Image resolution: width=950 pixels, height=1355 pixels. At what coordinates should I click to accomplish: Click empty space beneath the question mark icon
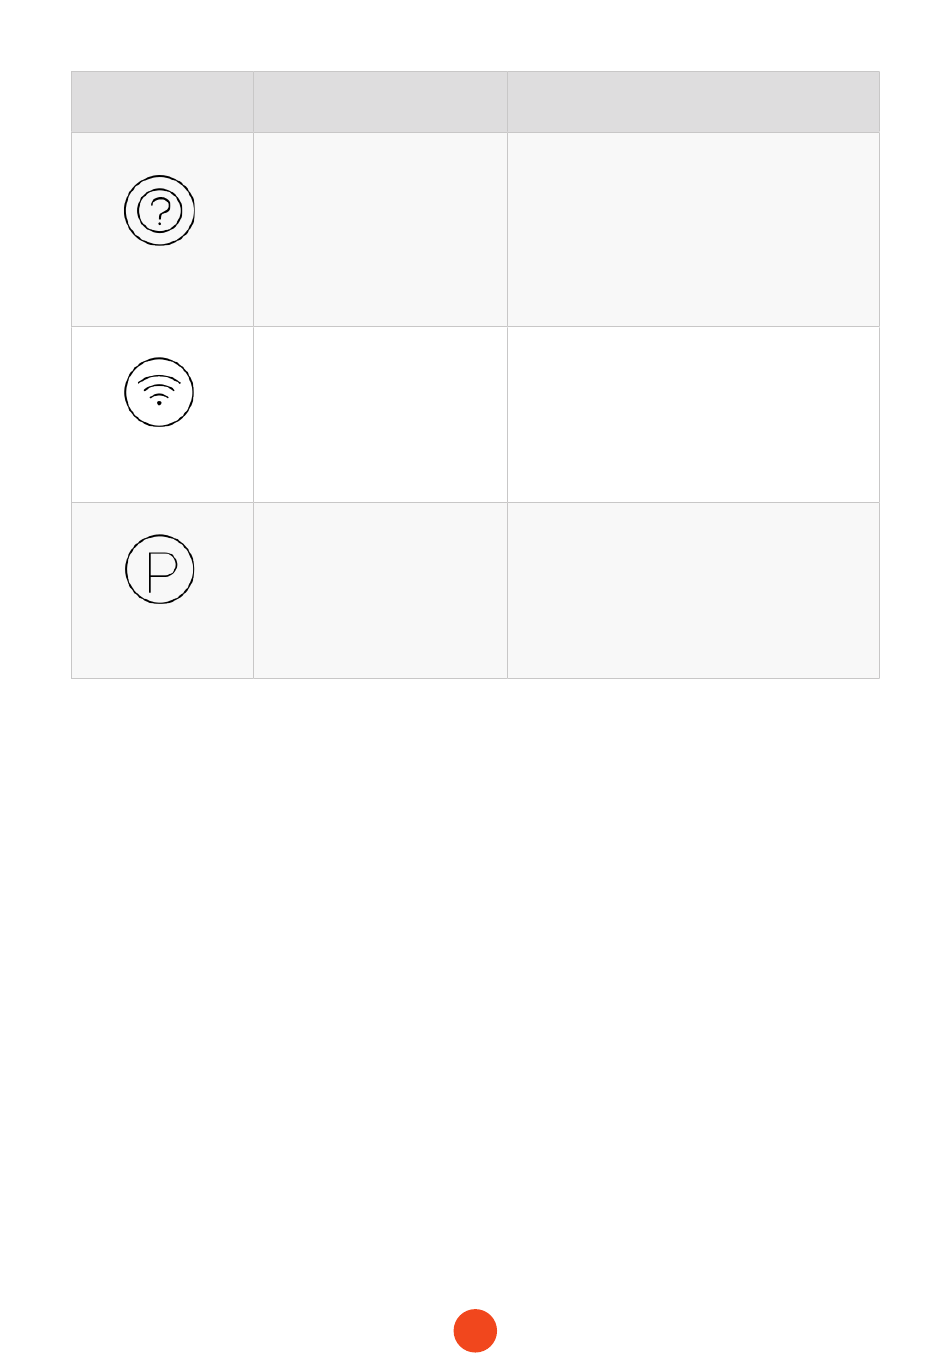[162, 287]
